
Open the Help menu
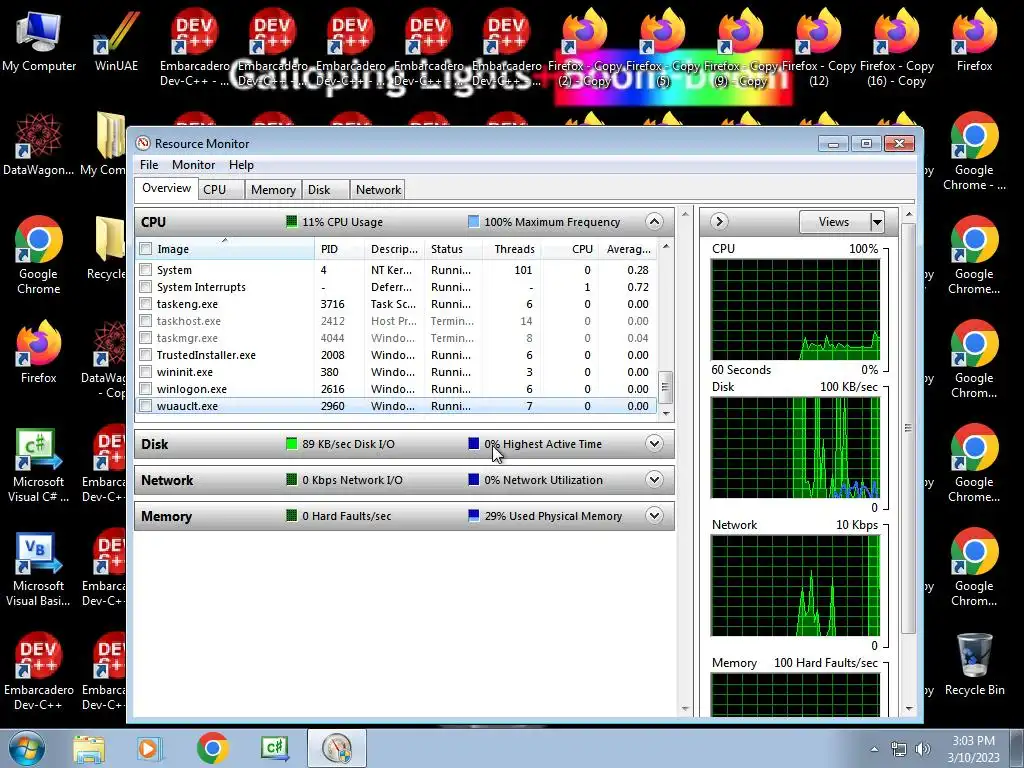point(241,165)
